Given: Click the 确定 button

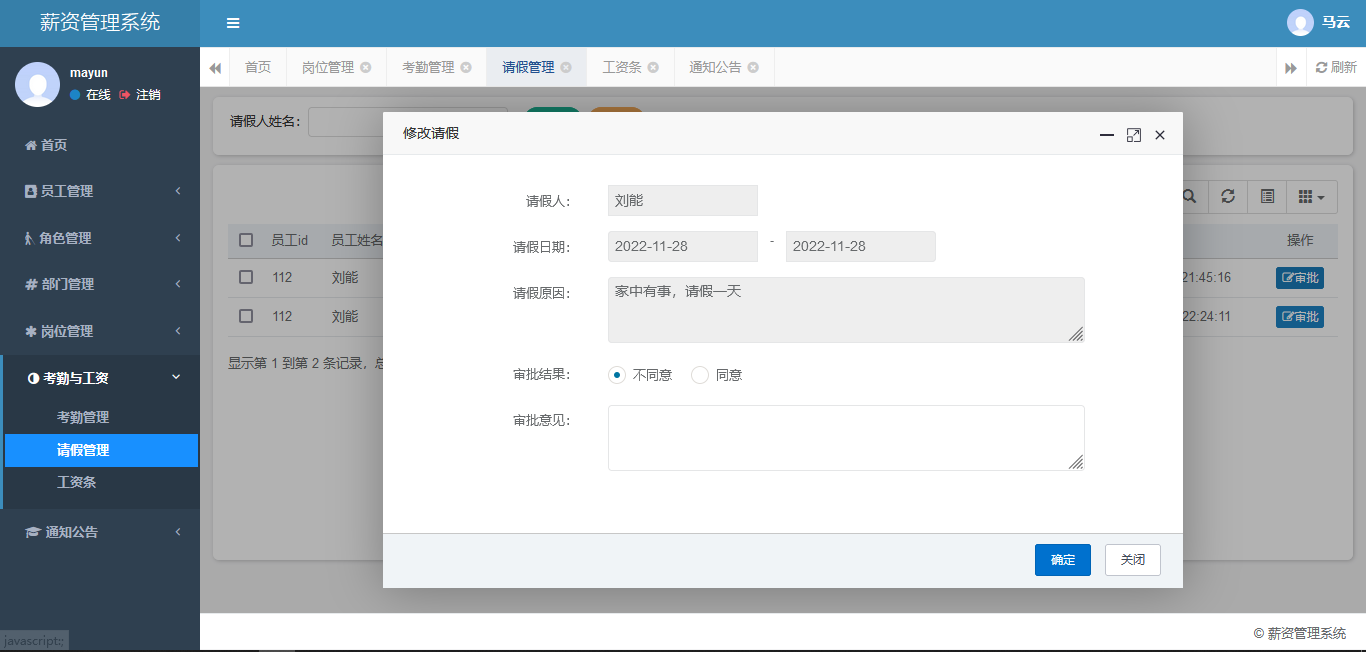Looking at the screenshot, I should [x=1062, y=560].
